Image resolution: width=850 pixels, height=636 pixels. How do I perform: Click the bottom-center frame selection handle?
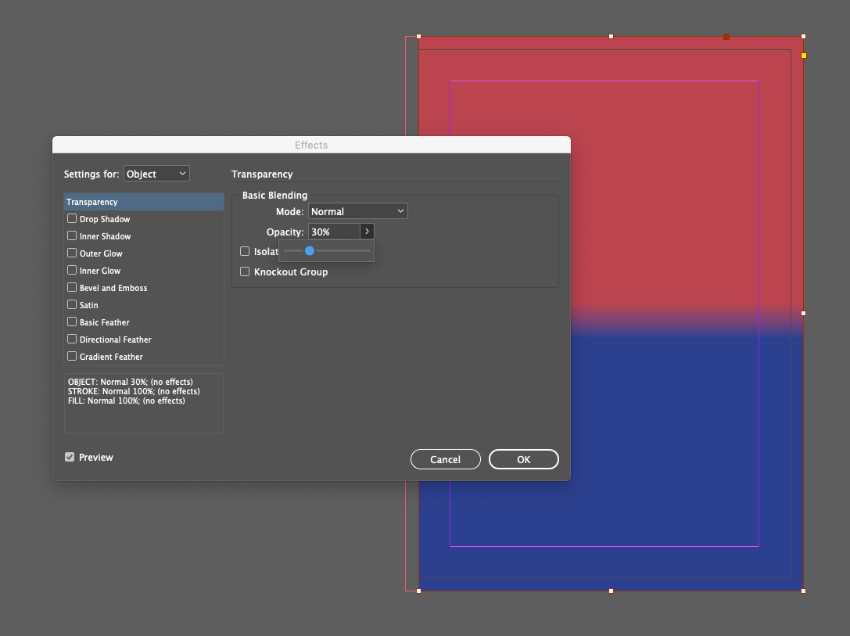[611, 591]
